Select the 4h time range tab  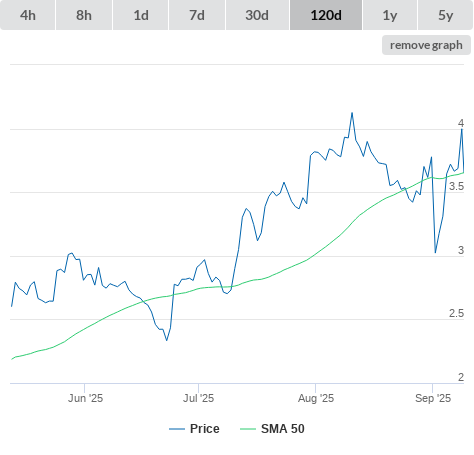click(28, 15)
